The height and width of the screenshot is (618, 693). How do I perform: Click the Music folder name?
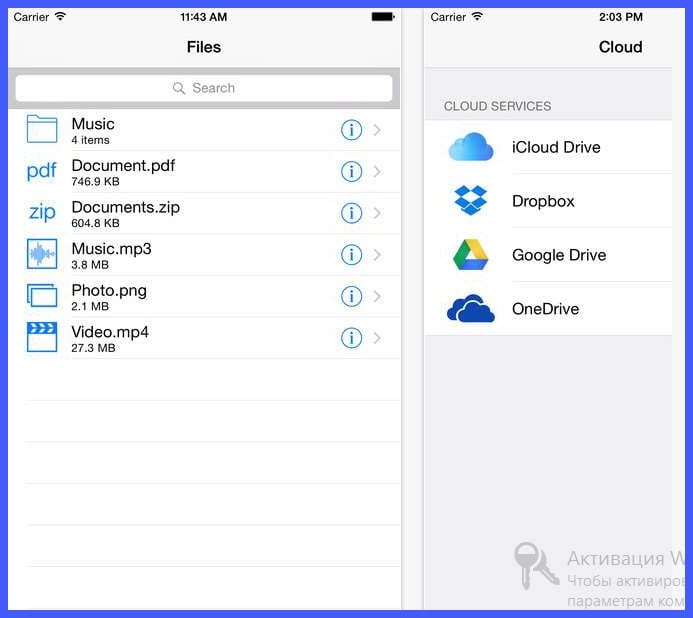tap(93, 124)
